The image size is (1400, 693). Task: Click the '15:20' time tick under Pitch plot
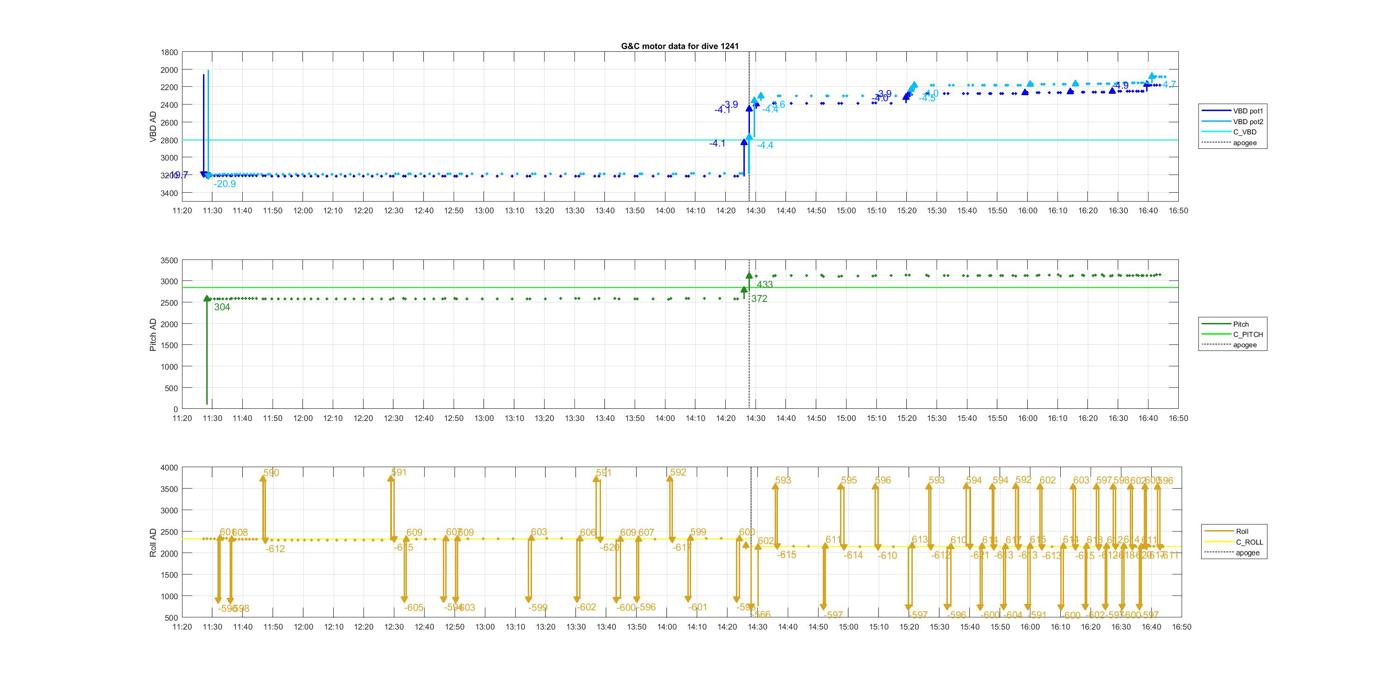point(907,418)
